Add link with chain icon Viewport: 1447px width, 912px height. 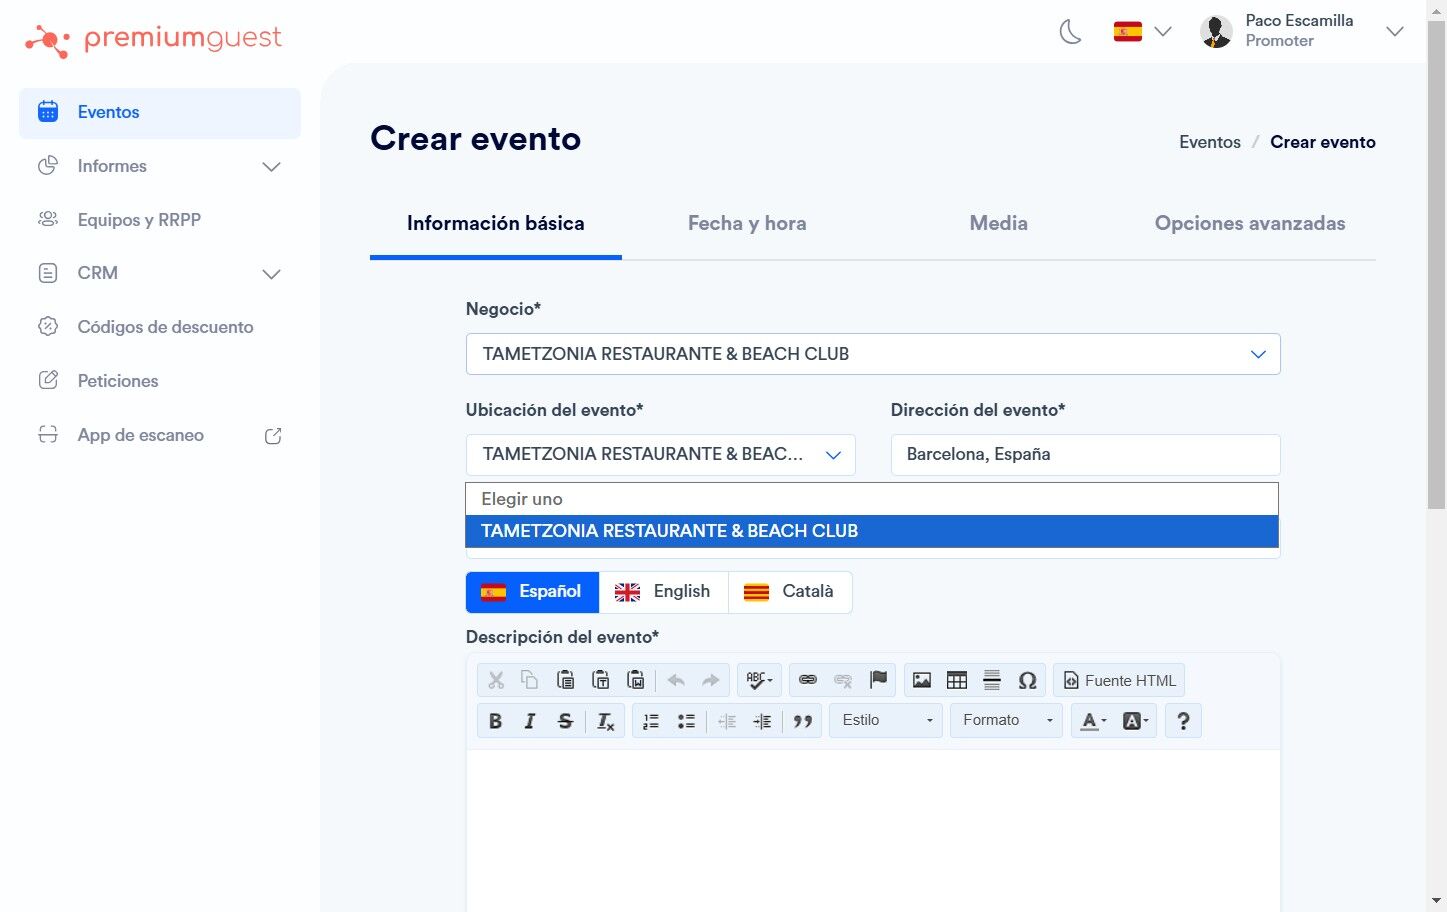808,680
